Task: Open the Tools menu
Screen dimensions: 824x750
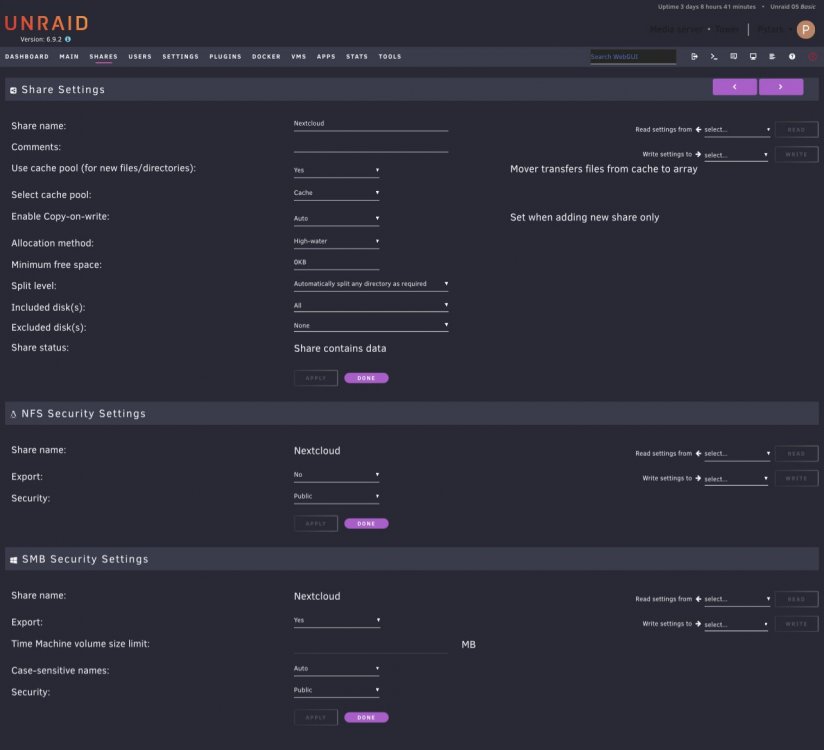Action: 390,56
